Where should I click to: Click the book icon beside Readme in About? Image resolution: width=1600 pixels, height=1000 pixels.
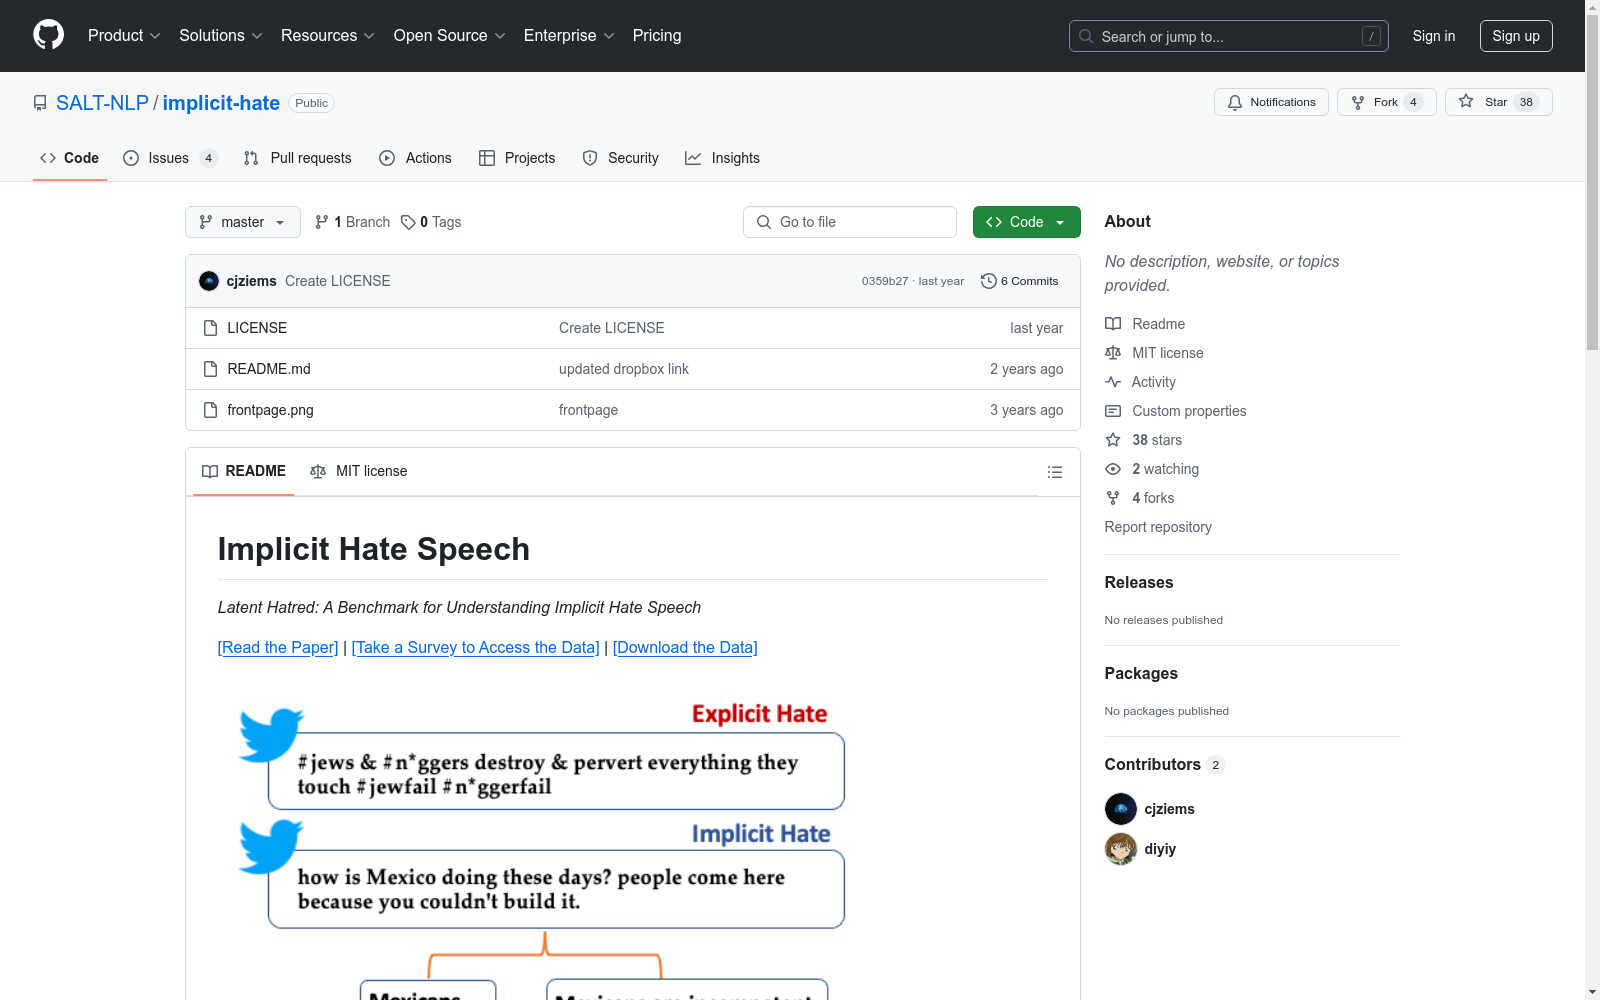point(1113,324)
